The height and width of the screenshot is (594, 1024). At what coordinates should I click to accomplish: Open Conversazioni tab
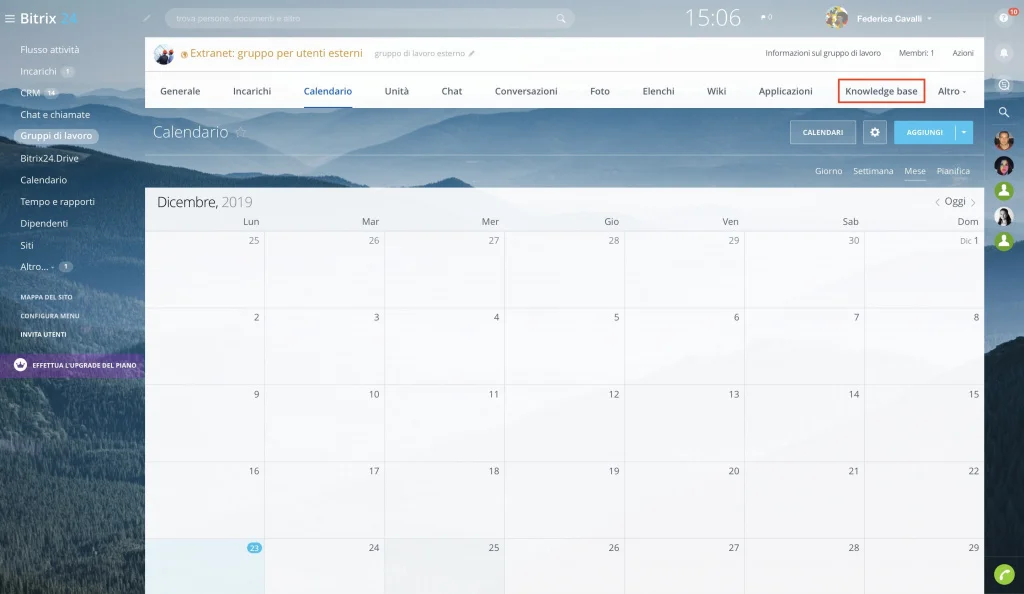526,91
